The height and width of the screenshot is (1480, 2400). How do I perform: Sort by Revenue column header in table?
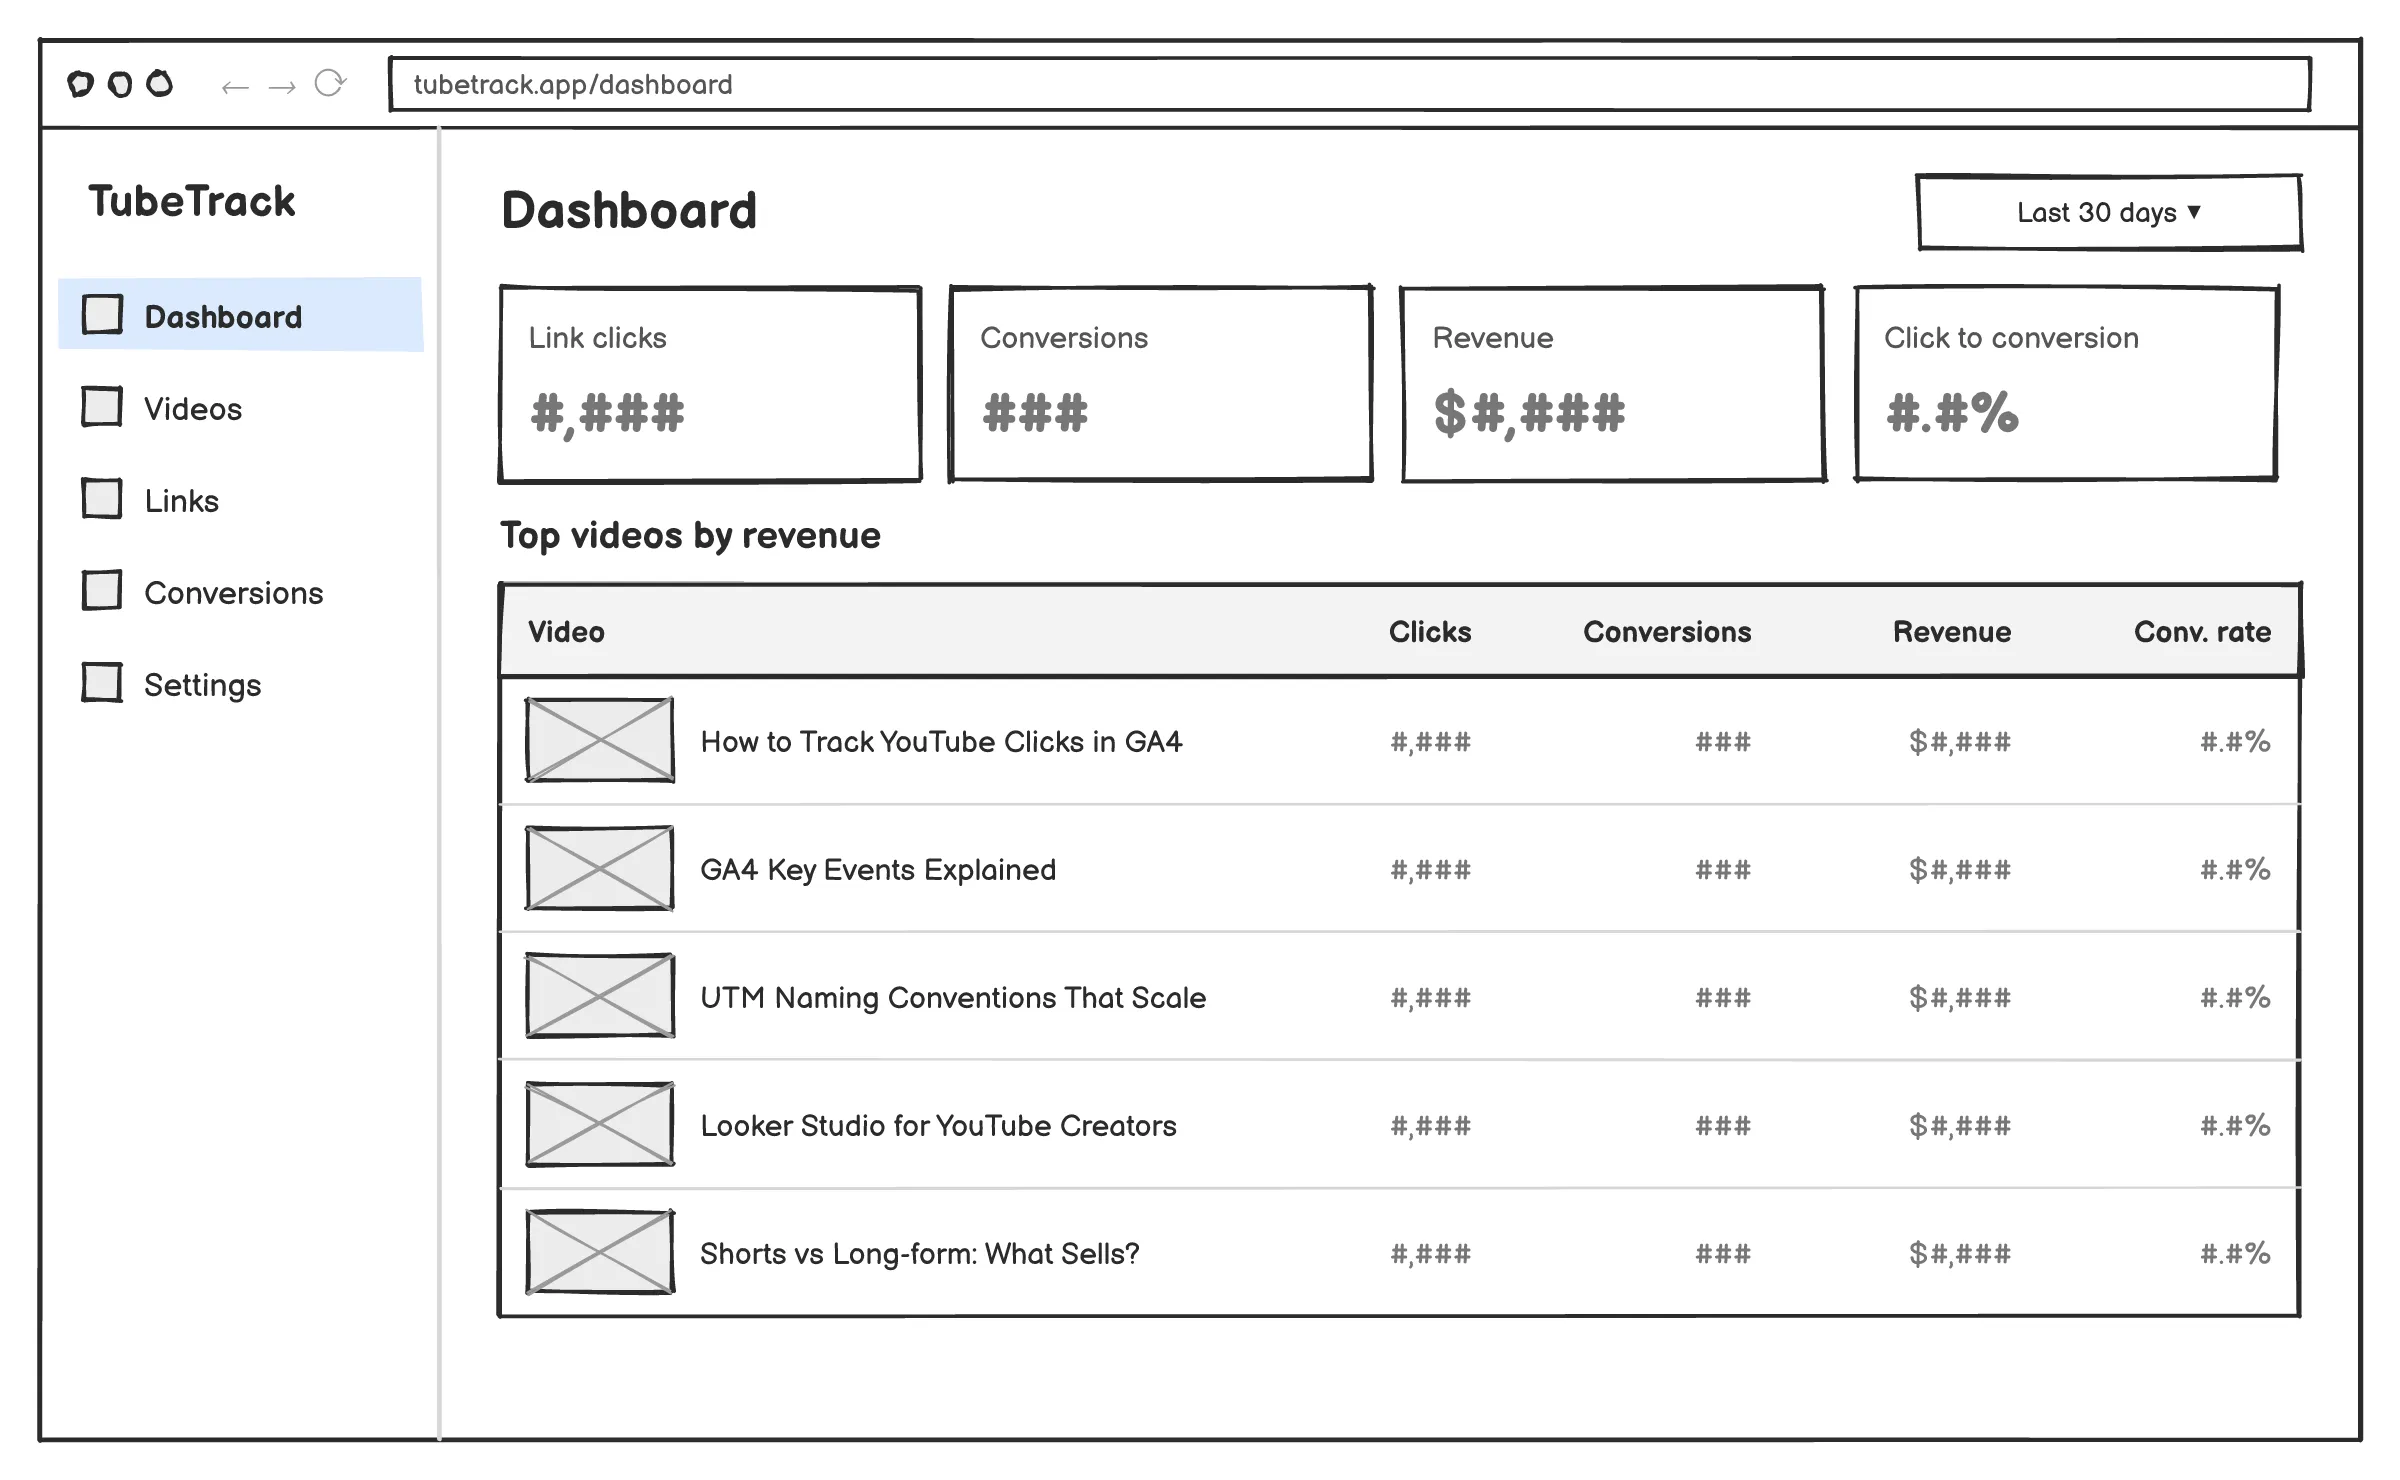(x=1952, y=632)
